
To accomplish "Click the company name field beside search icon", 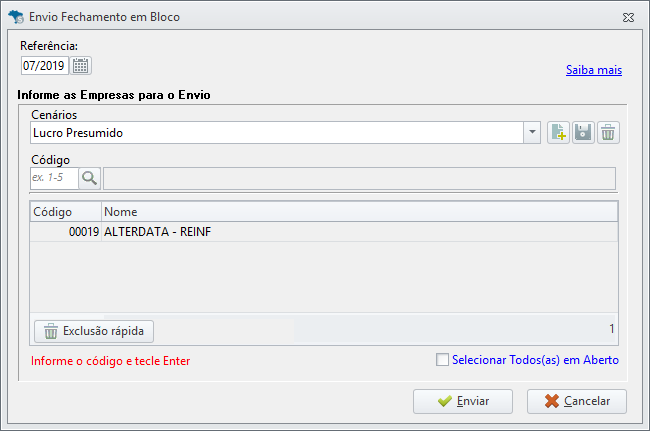I will [359, 179].
